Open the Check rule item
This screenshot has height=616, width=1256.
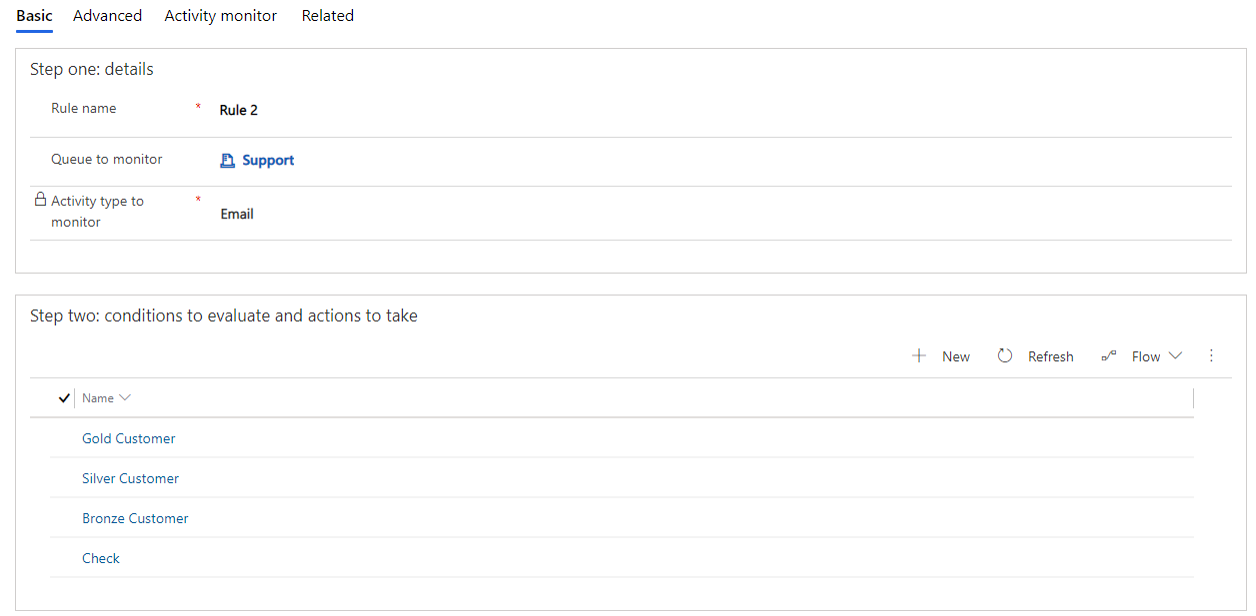[x=100, y=558]
